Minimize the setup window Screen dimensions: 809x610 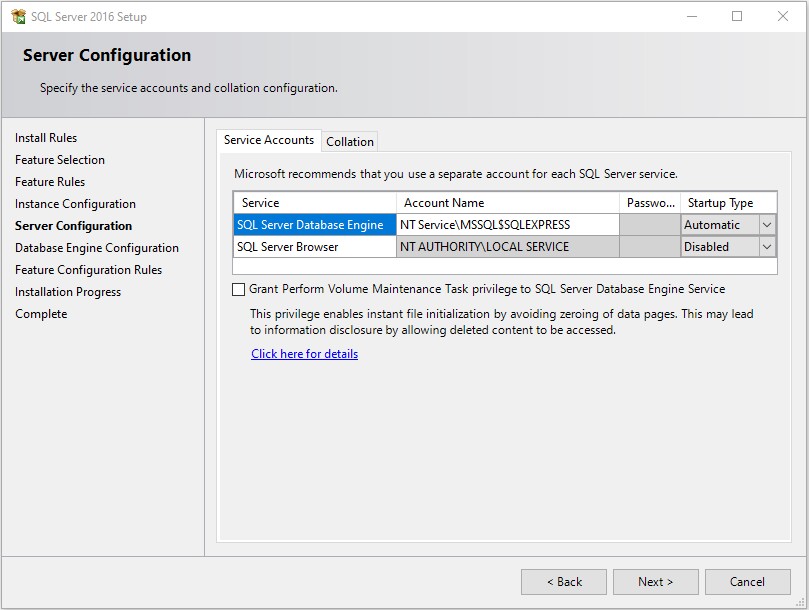tap(691, 17)
